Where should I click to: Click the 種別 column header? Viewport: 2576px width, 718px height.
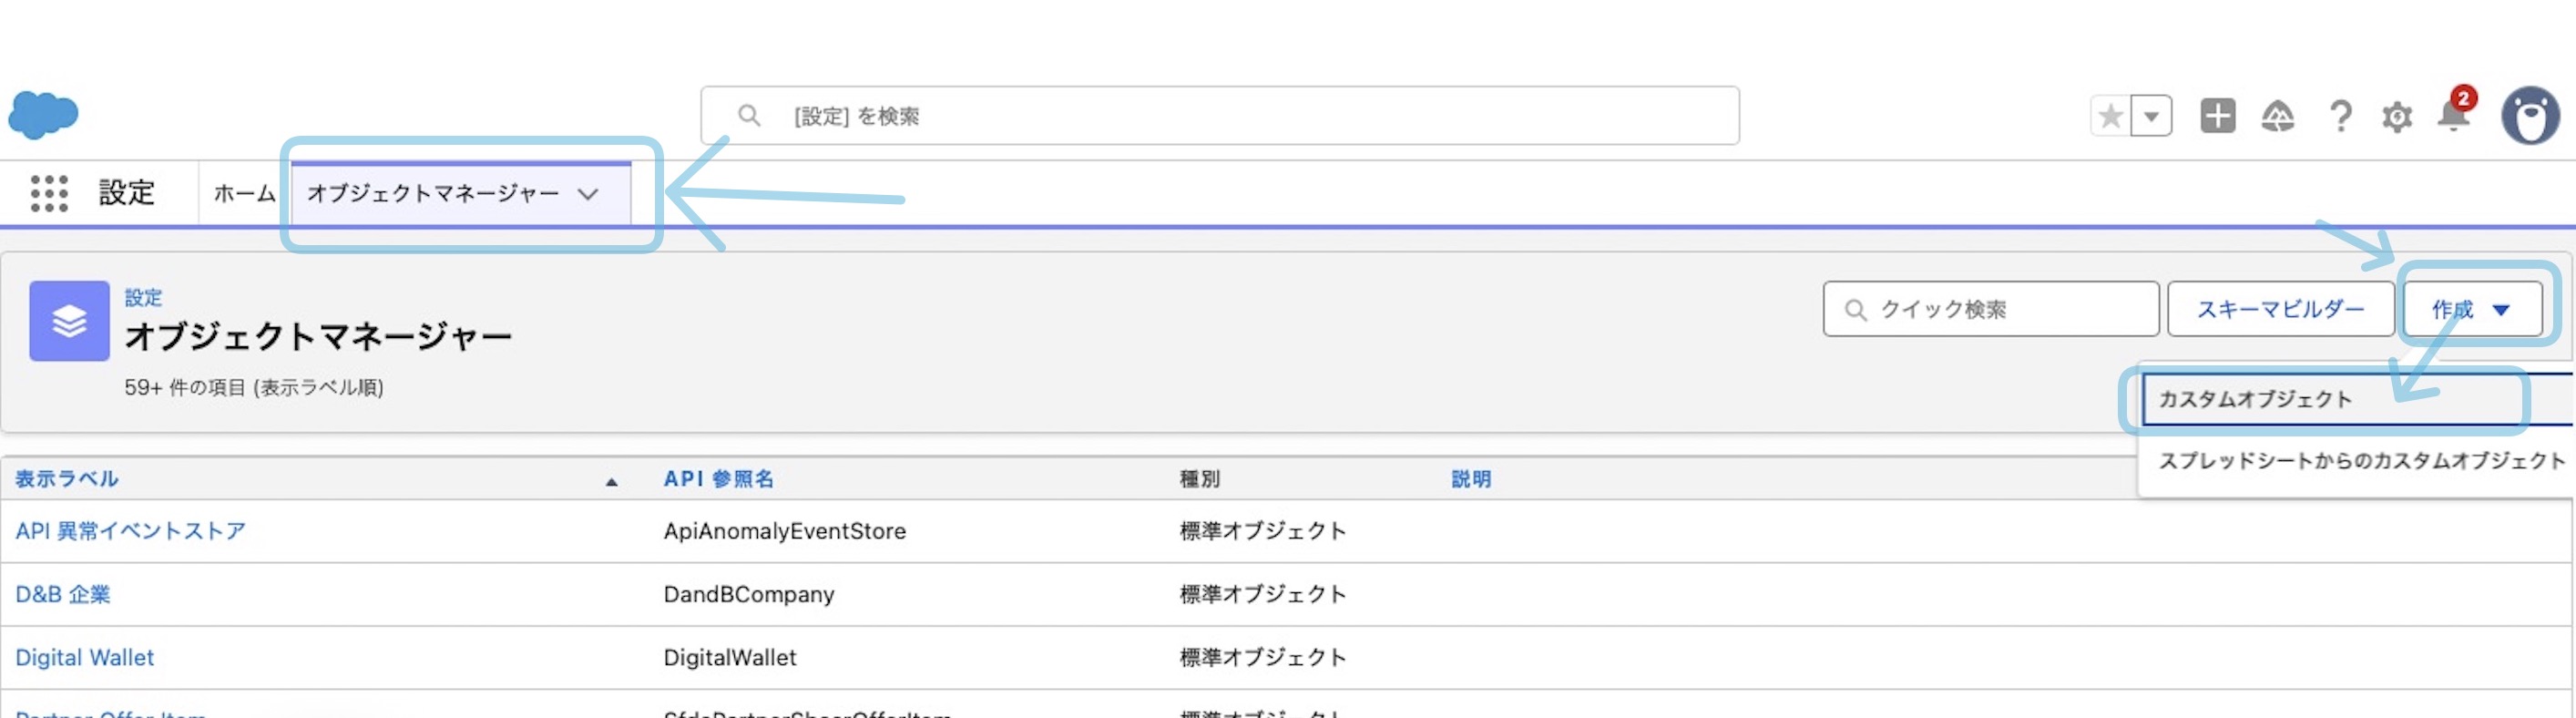click(1199, 479)
